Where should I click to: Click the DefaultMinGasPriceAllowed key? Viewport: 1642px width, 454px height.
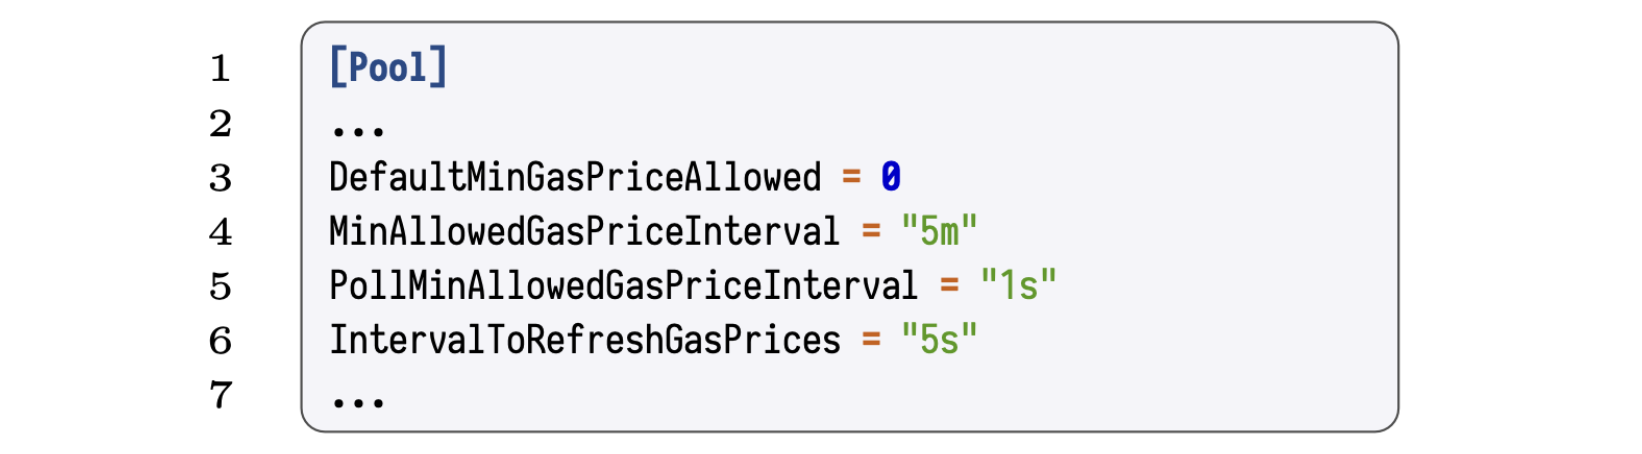click(x=575, y=178)
